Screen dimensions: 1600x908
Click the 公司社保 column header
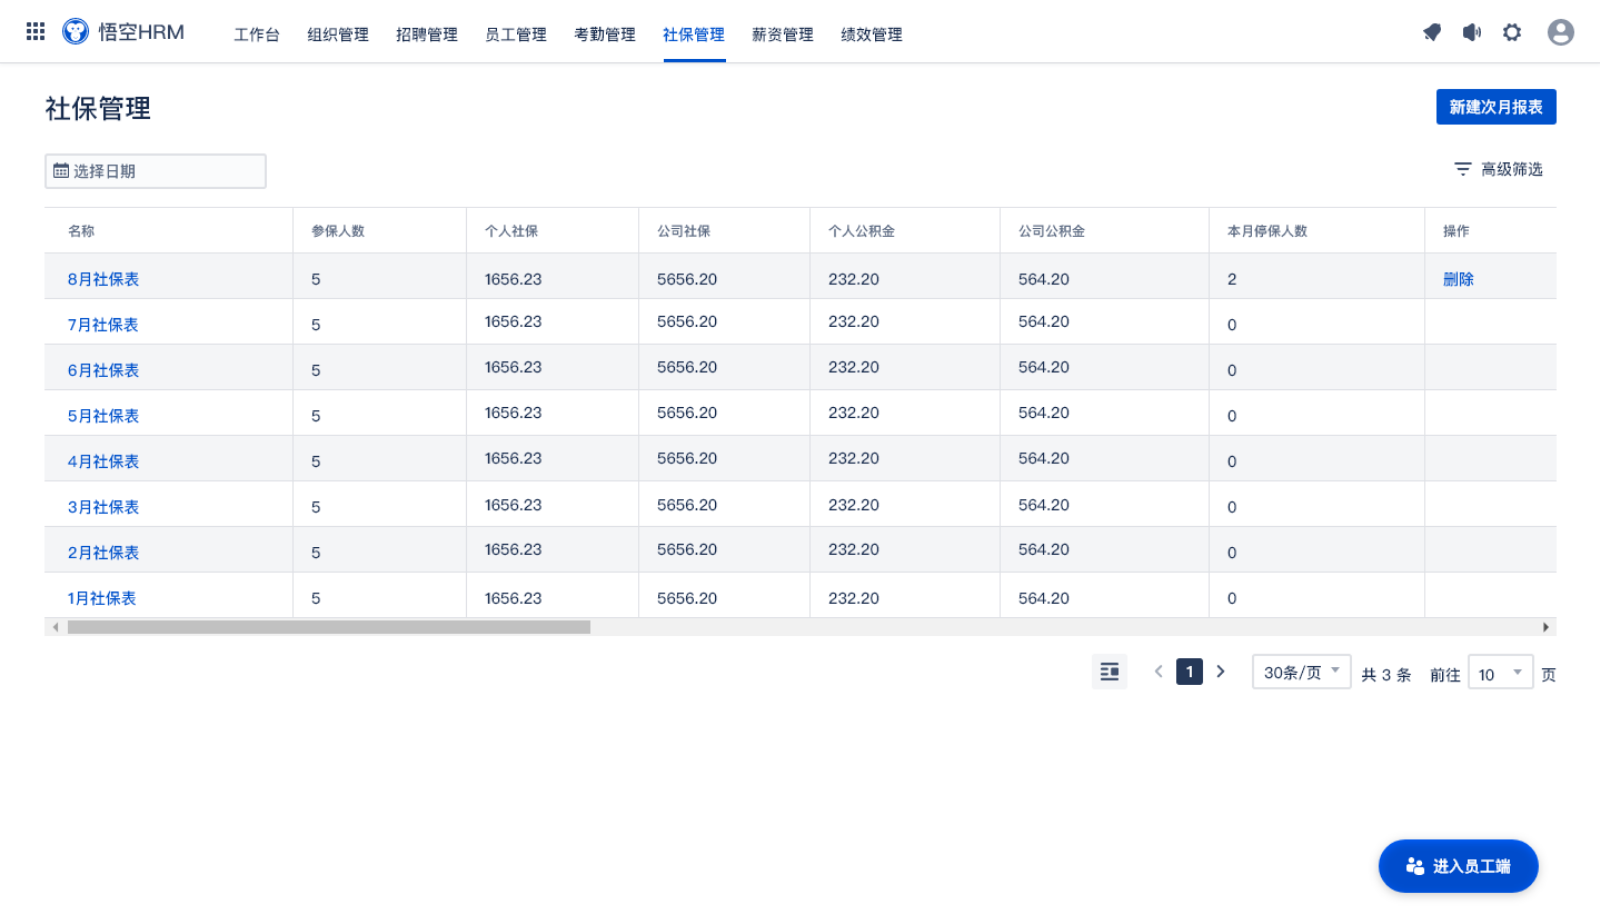684,231
